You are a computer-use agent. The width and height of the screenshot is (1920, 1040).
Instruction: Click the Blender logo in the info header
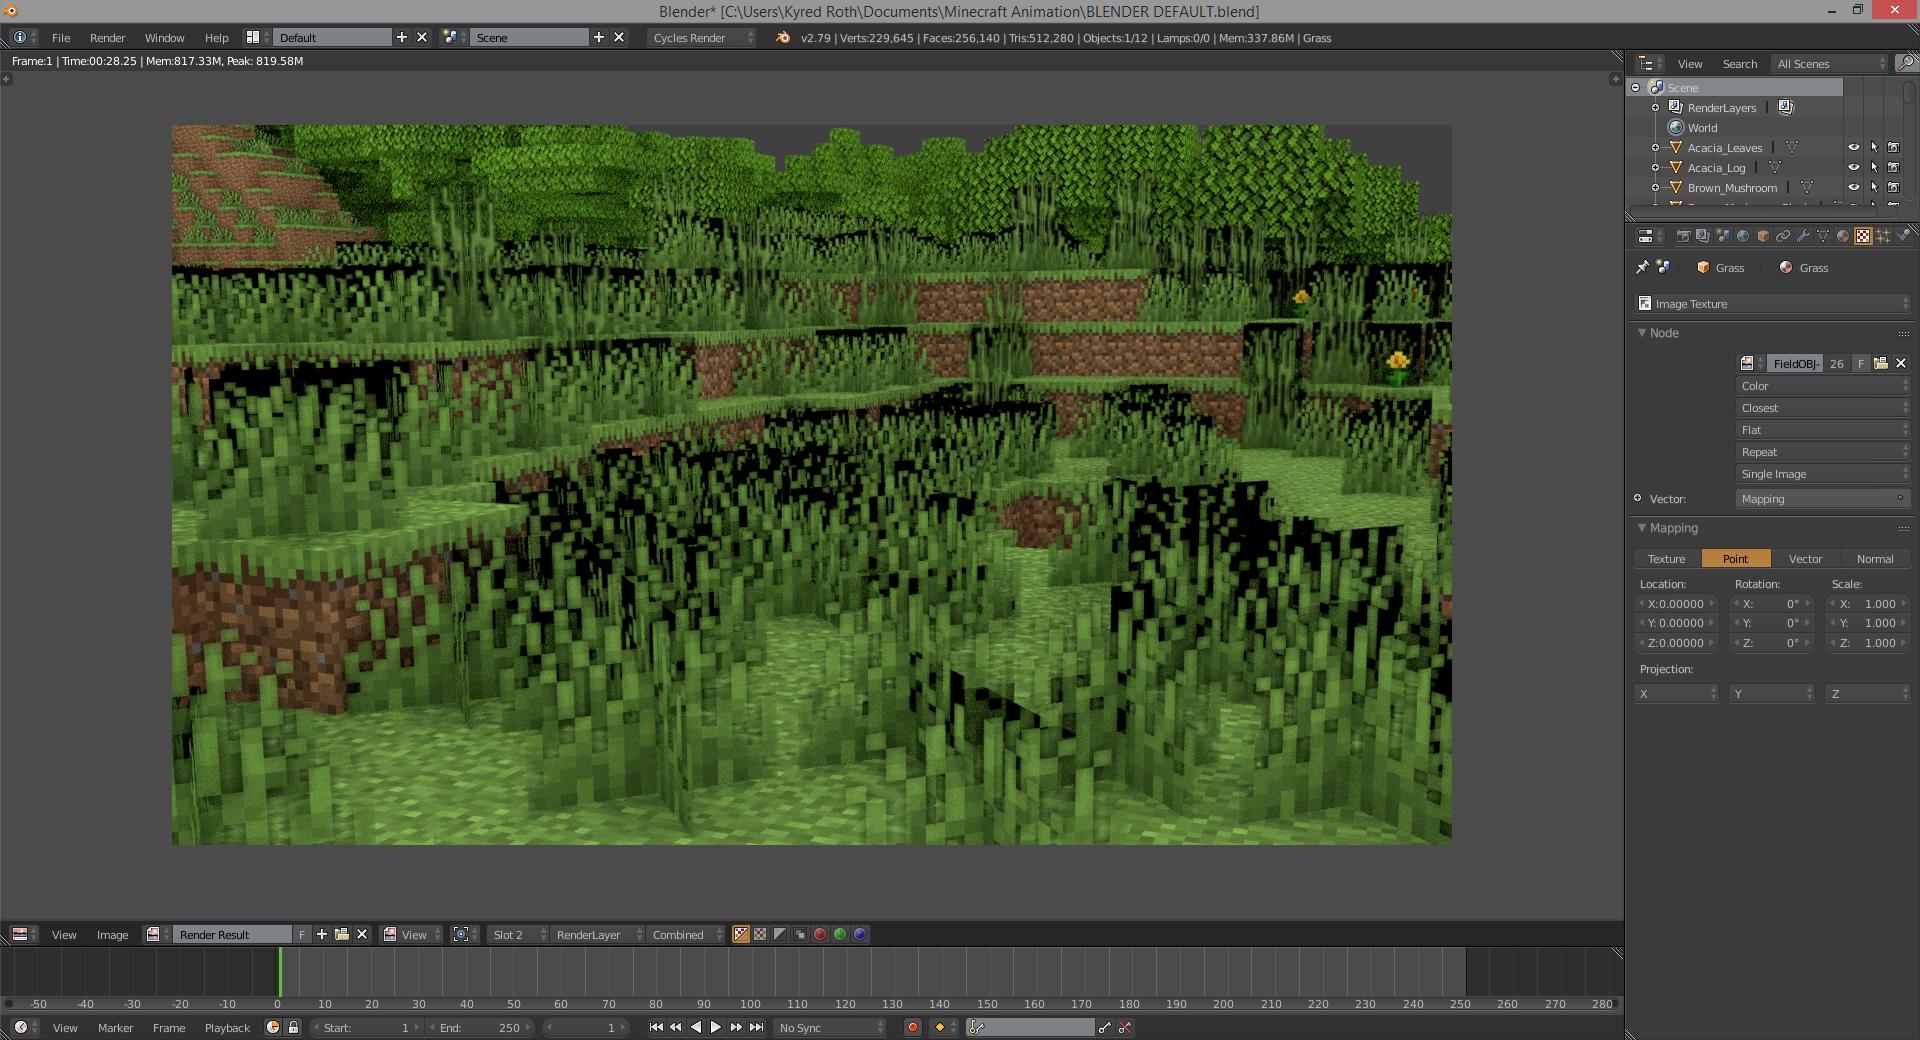tap(783, 37)
